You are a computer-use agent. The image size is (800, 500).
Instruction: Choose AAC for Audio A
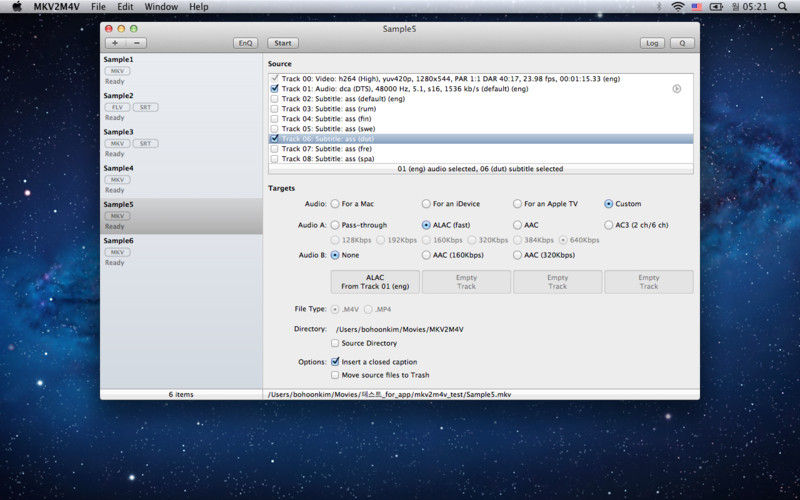click(x=517, y=225)
